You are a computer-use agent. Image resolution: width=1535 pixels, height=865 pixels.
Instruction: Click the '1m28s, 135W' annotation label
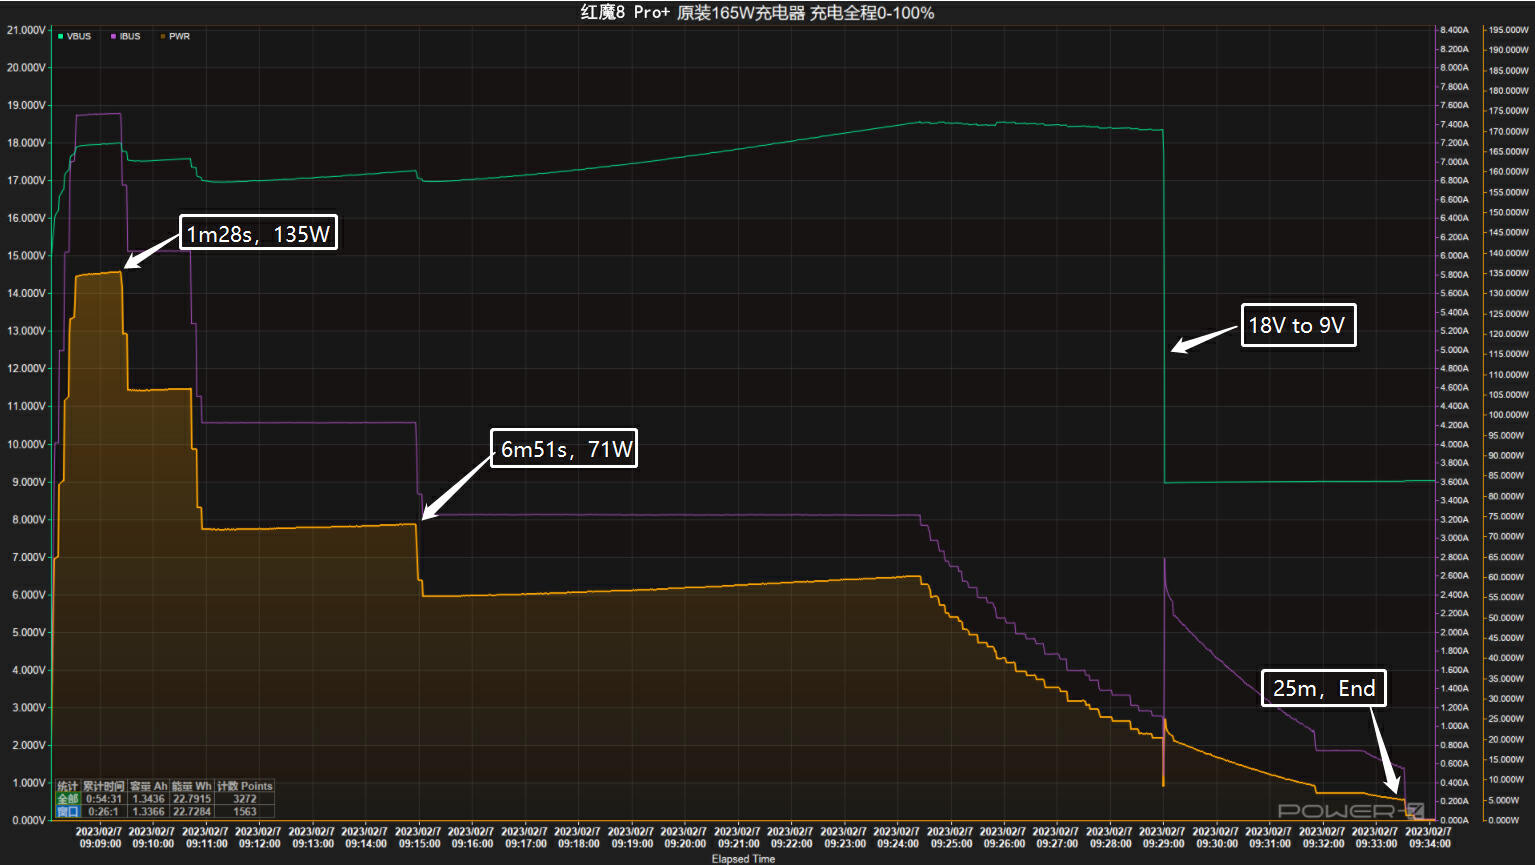(258, 234)
